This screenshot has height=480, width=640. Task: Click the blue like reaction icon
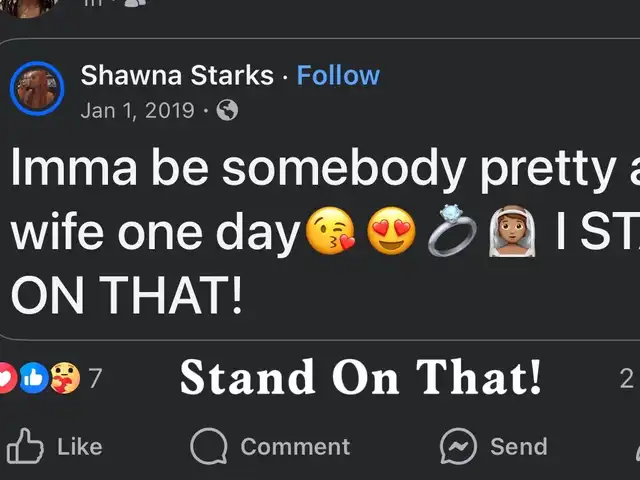(34, 378)
